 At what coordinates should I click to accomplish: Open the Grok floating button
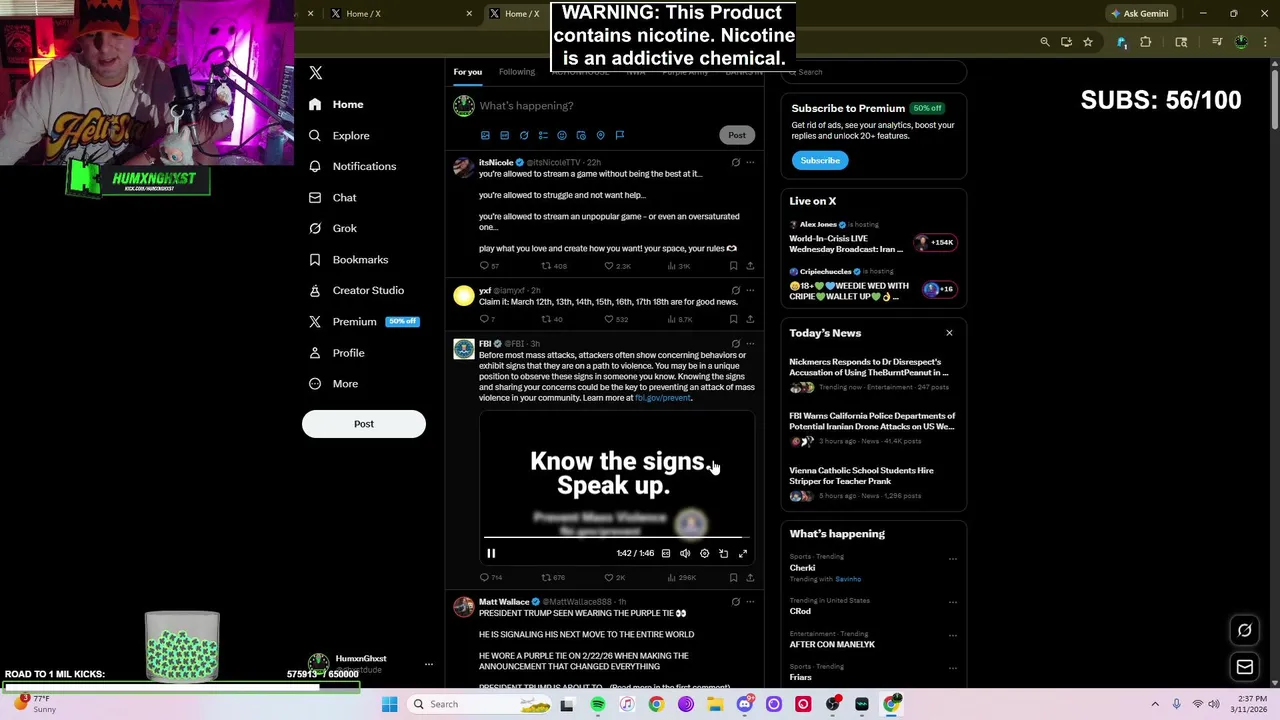[x=1245, y=631]
